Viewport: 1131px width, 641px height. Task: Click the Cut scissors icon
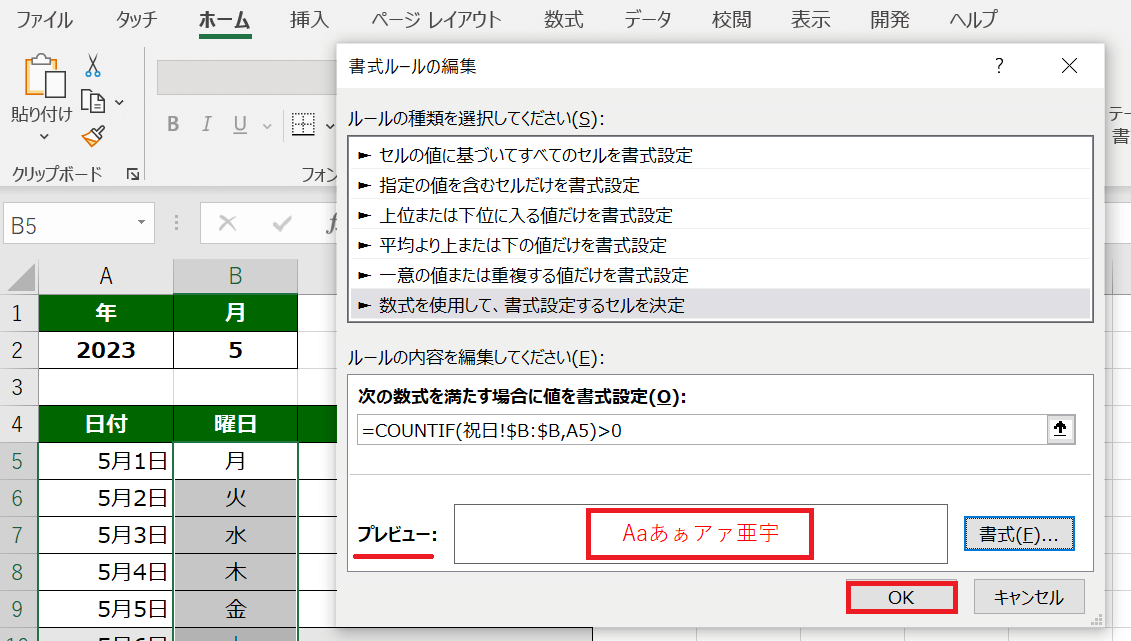click(93, 66)
